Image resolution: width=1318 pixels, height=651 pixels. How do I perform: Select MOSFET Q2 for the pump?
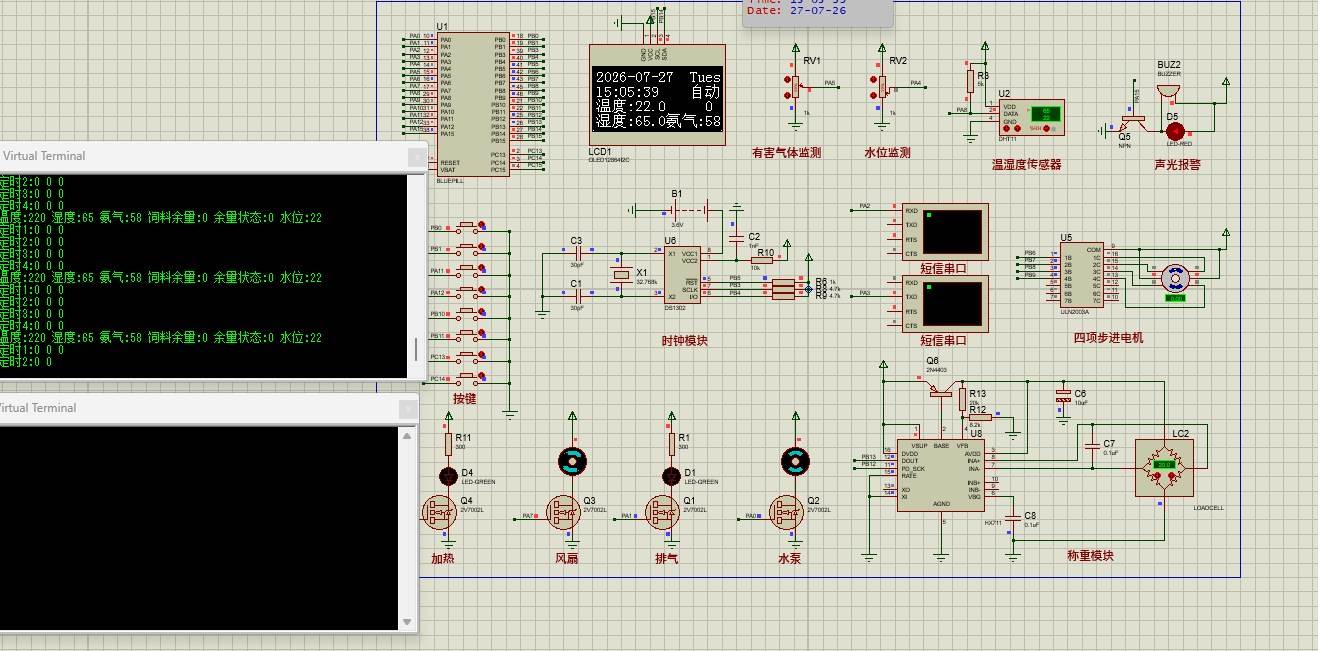[786, 512]
